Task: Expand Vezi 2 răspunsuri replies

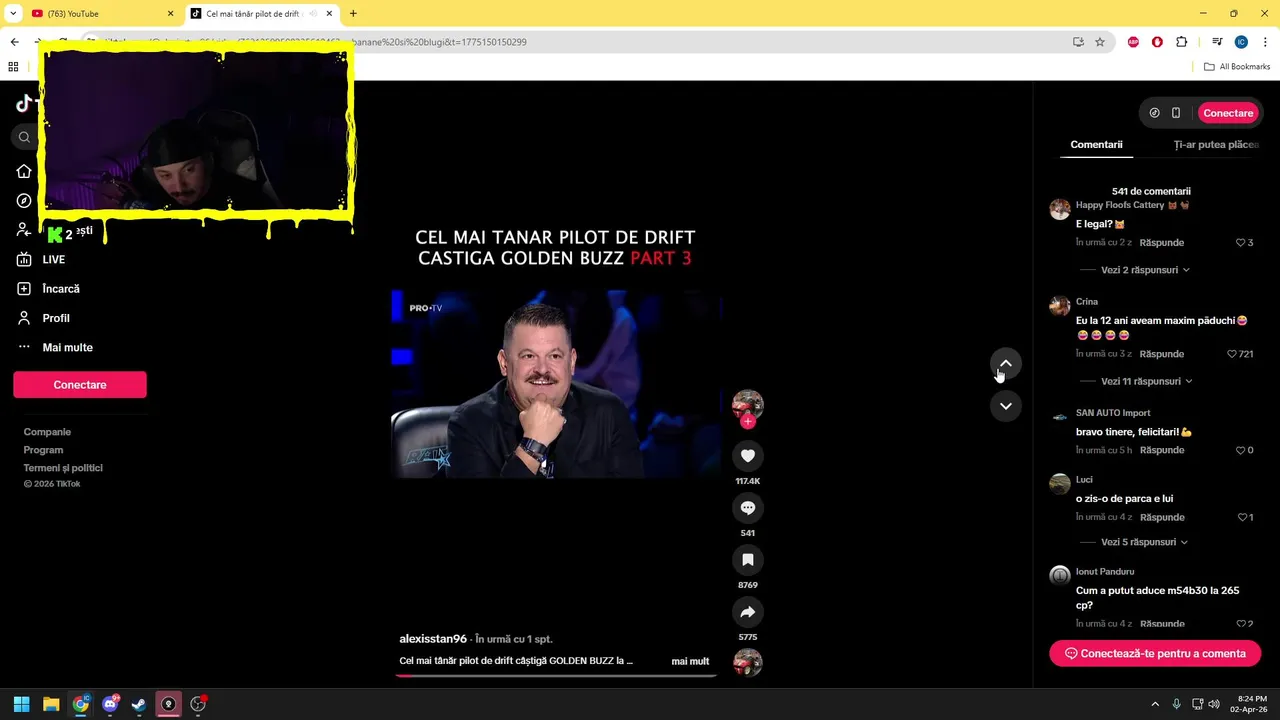Action: (1145, 270)
